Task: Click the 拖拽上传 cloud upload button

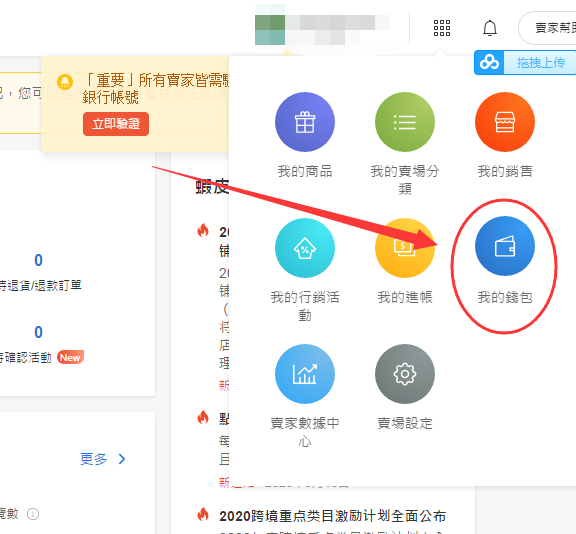Action: [x=525, y=62]
